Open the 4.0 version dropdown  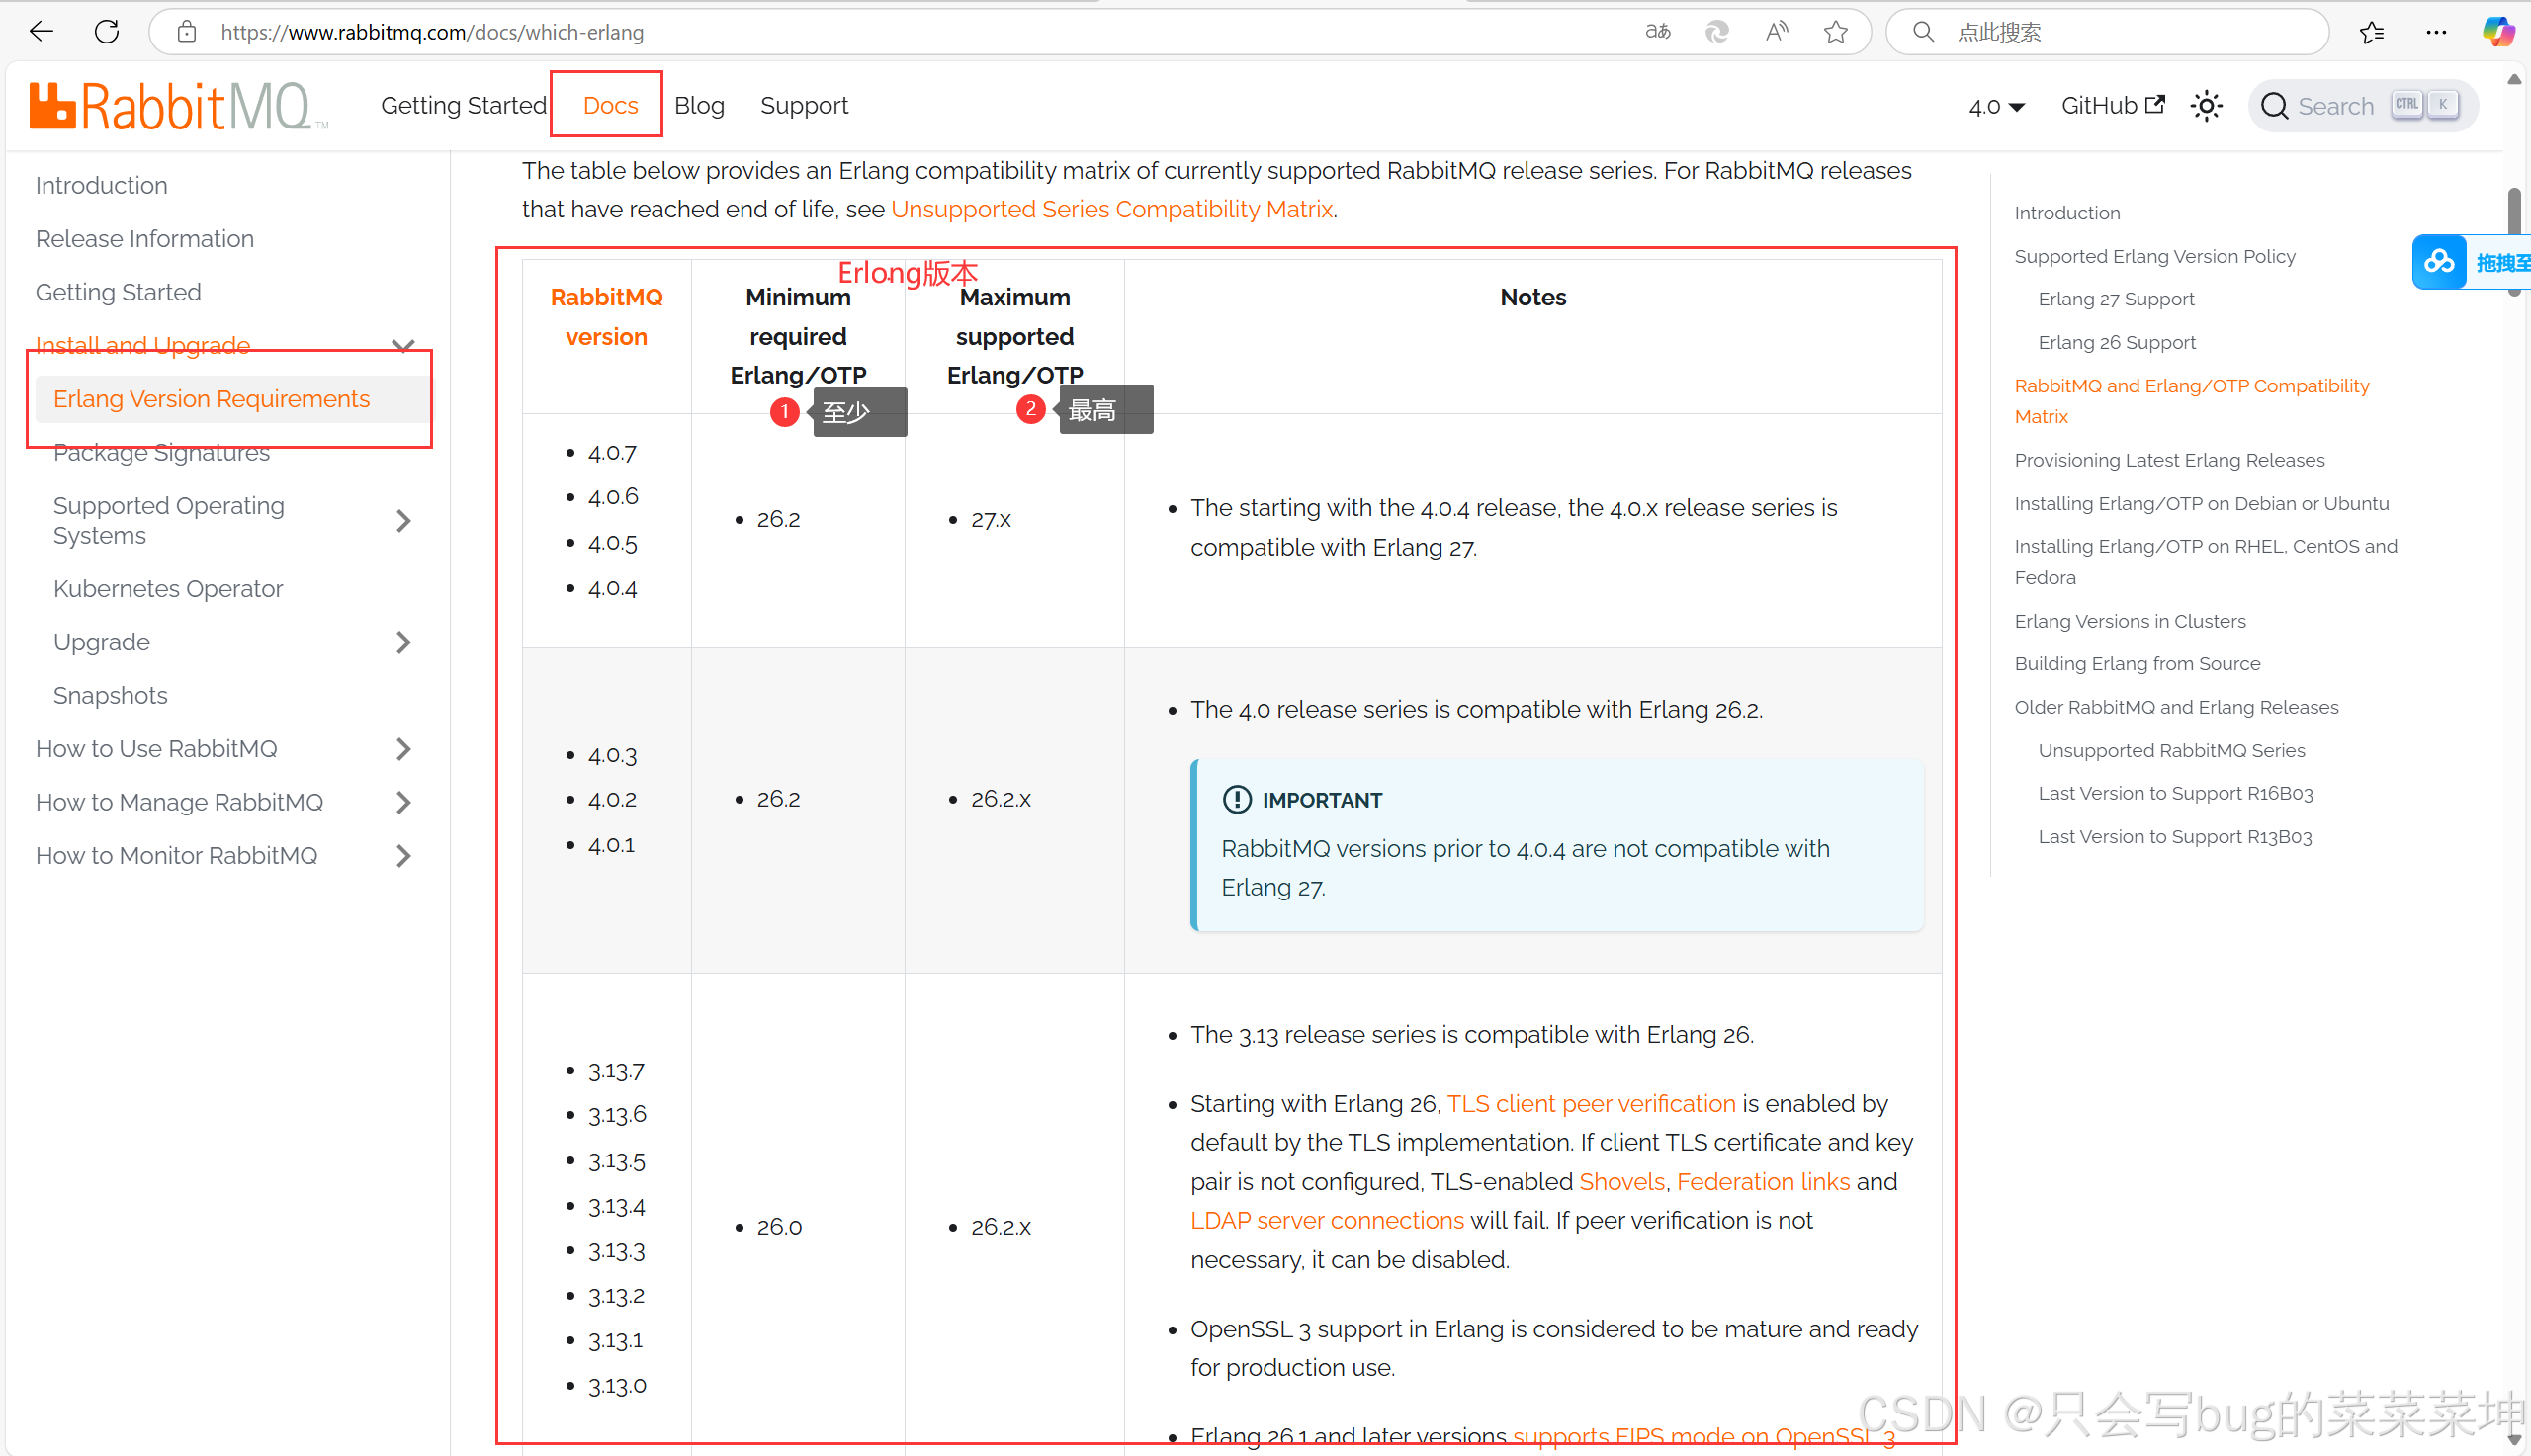tap(1996, 106)
